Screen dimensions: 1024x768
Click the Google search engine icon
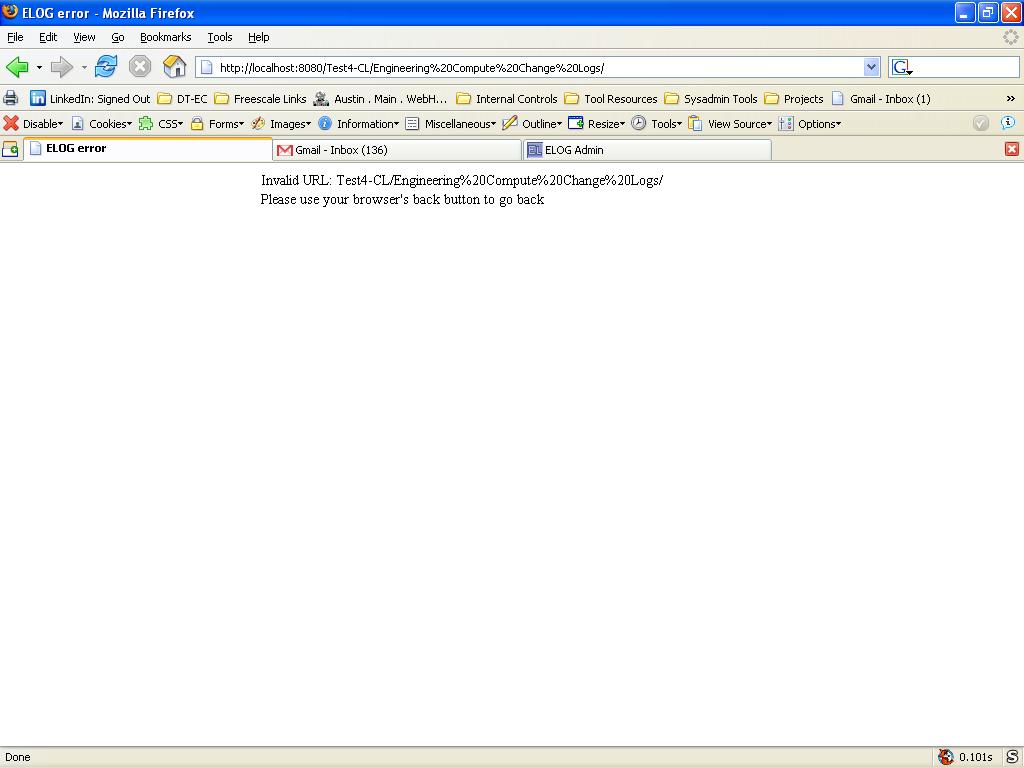pos(902,67)
